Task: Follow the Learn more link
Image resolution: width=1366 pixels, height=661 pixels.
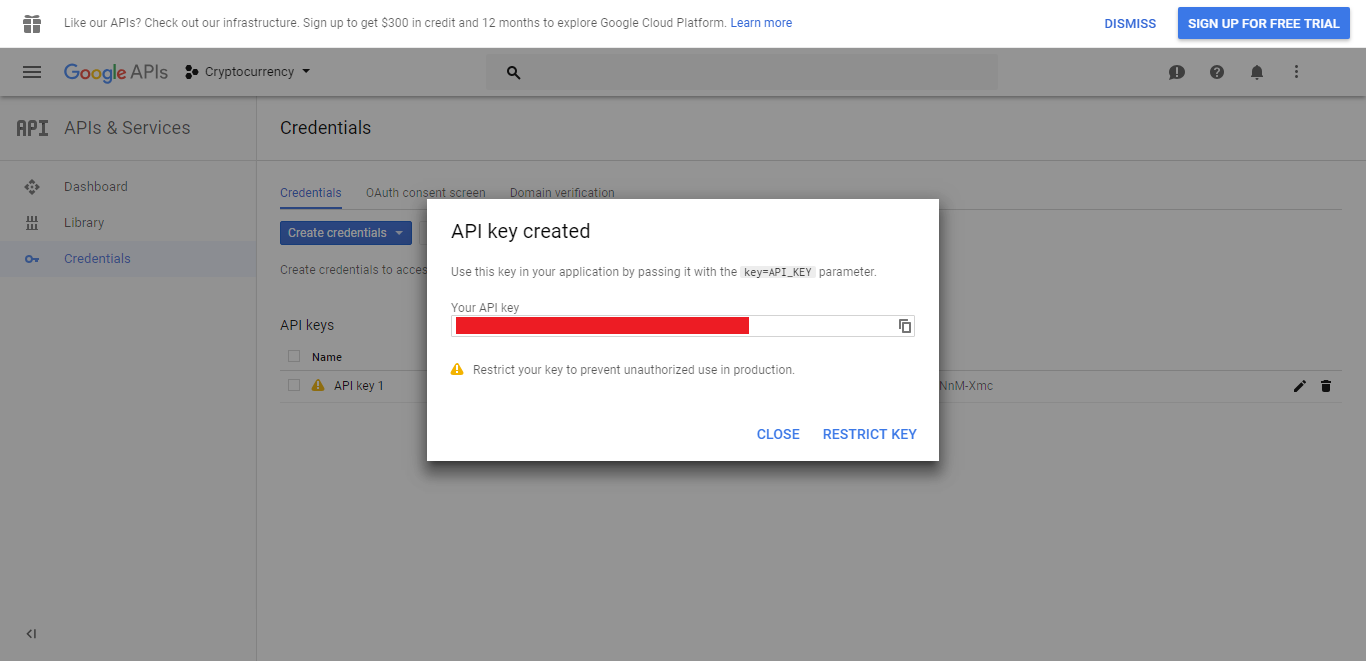Action: (761, 22)
